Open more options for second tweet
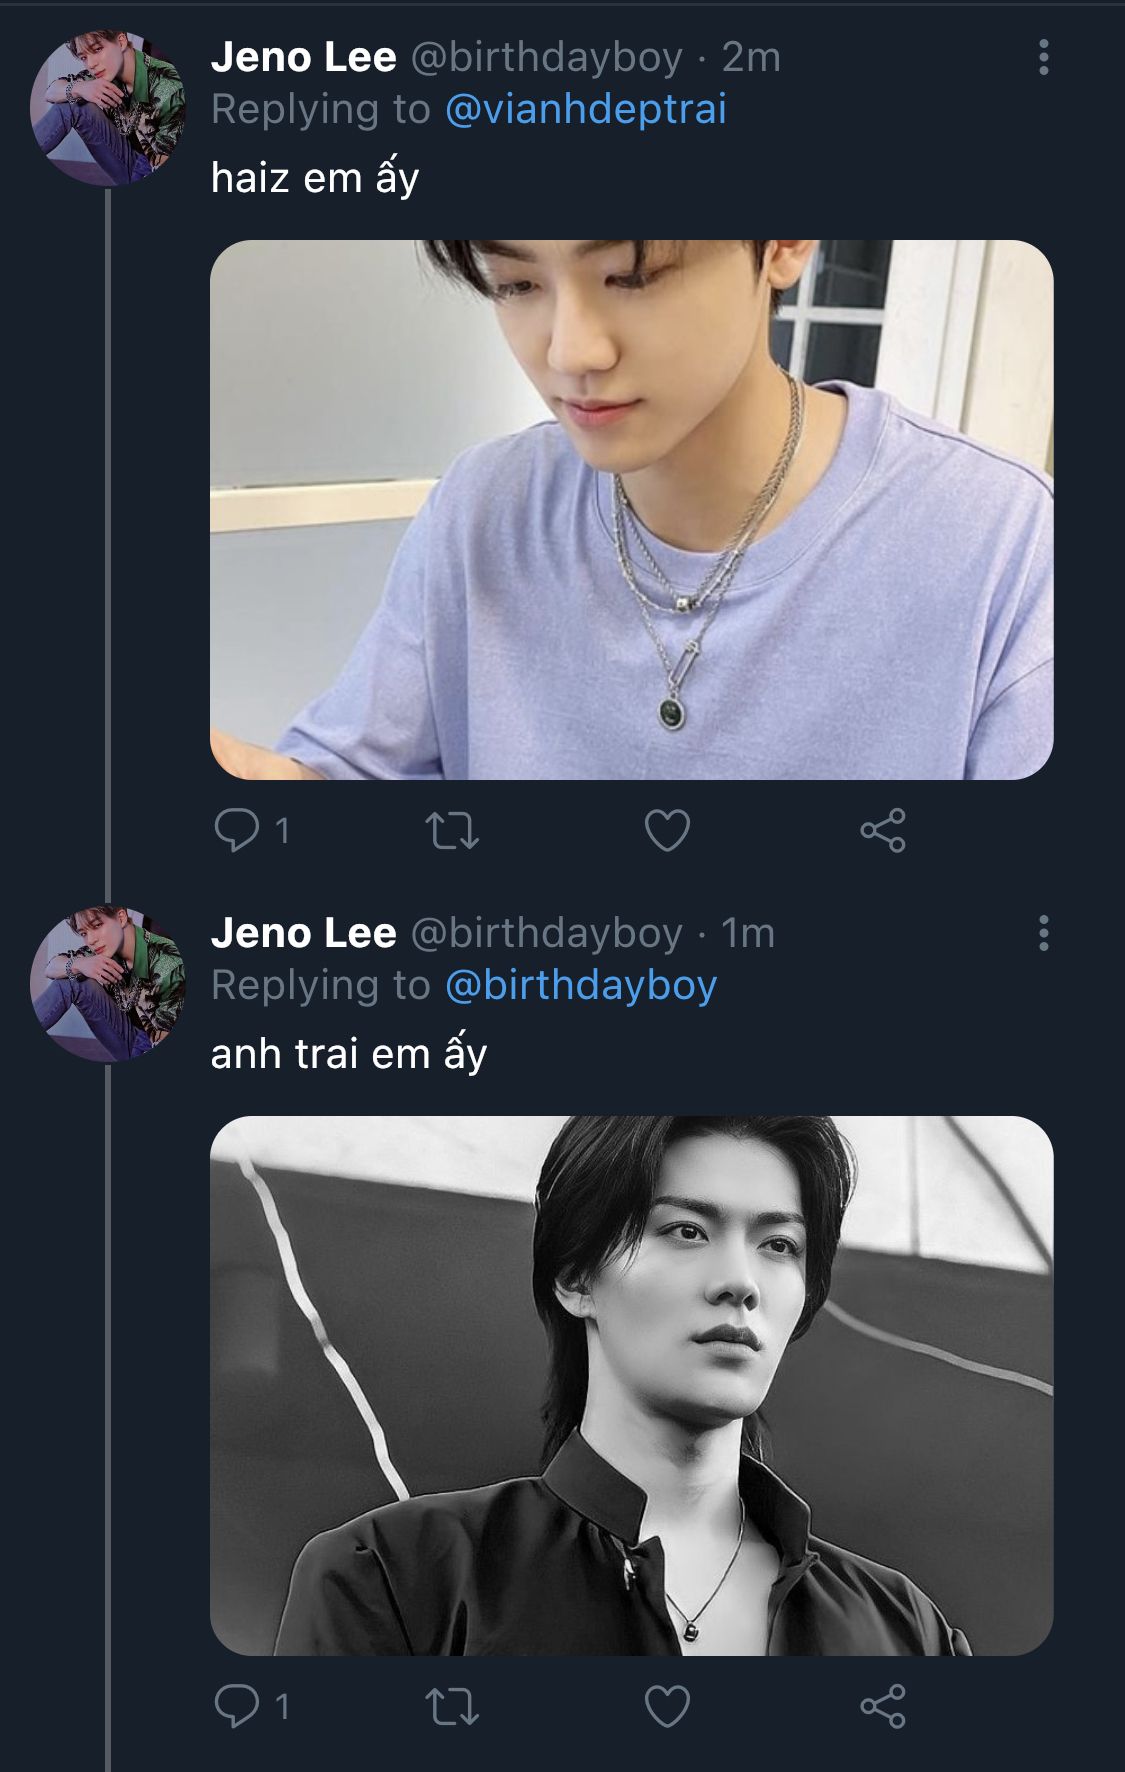Image resolution: width=1125 pixels, height=1772 pixels. pos(1043,934)
